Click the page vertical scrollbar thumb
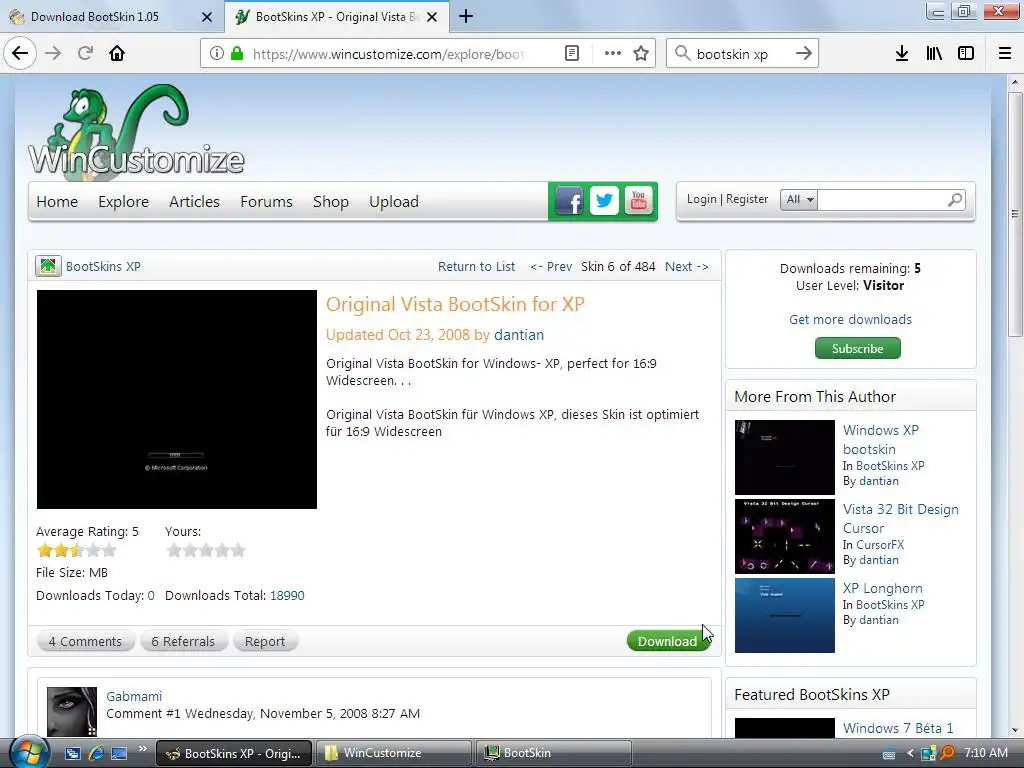The height and width of the screenshot is (768, 1024). (1014, 214)
